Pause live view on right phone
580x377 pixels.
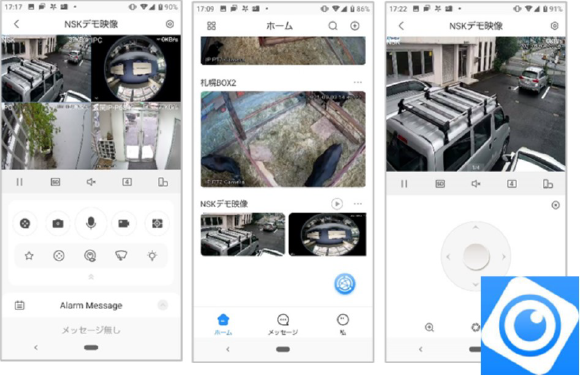(x=404, y=184)
